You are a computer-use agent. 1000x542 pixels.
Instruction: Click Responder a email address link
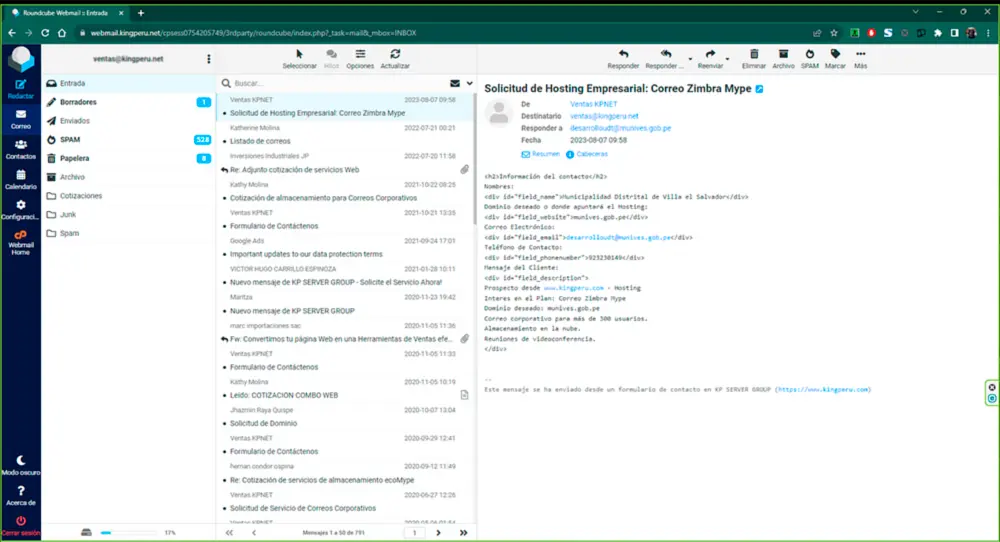(621, 128)
